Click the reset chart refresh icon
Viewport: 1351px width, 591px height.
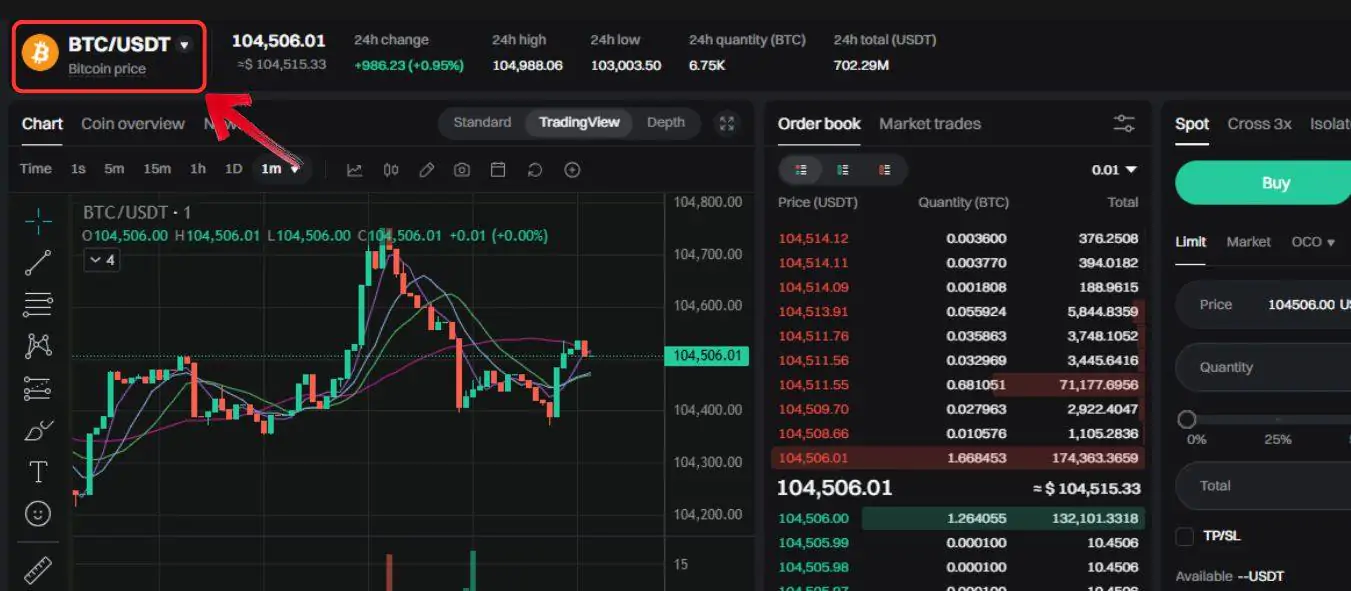click(535, 170)
